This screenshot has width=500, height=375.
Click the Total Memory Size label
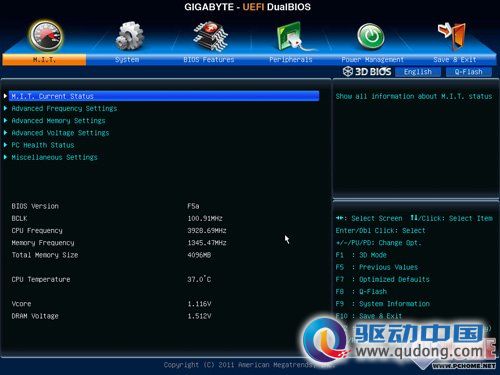click(x=45, y=255)
